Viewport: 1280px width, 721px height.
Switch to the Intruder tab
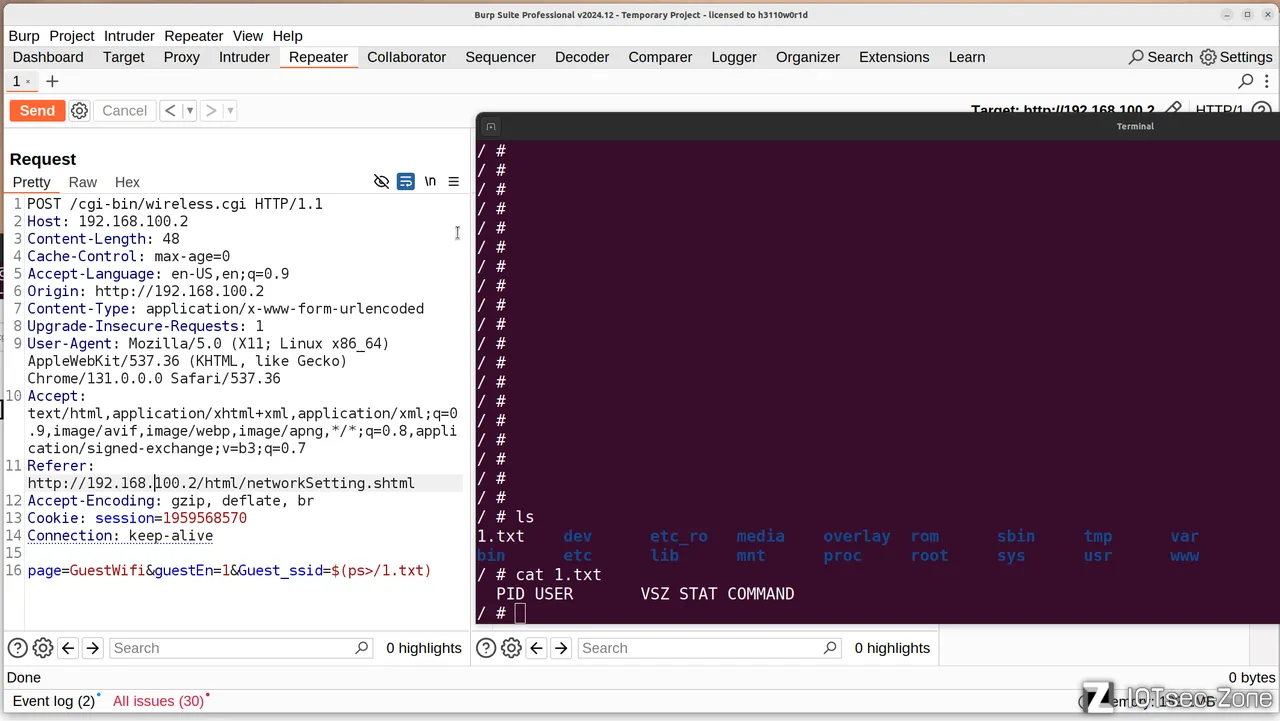tap(244, 57)
